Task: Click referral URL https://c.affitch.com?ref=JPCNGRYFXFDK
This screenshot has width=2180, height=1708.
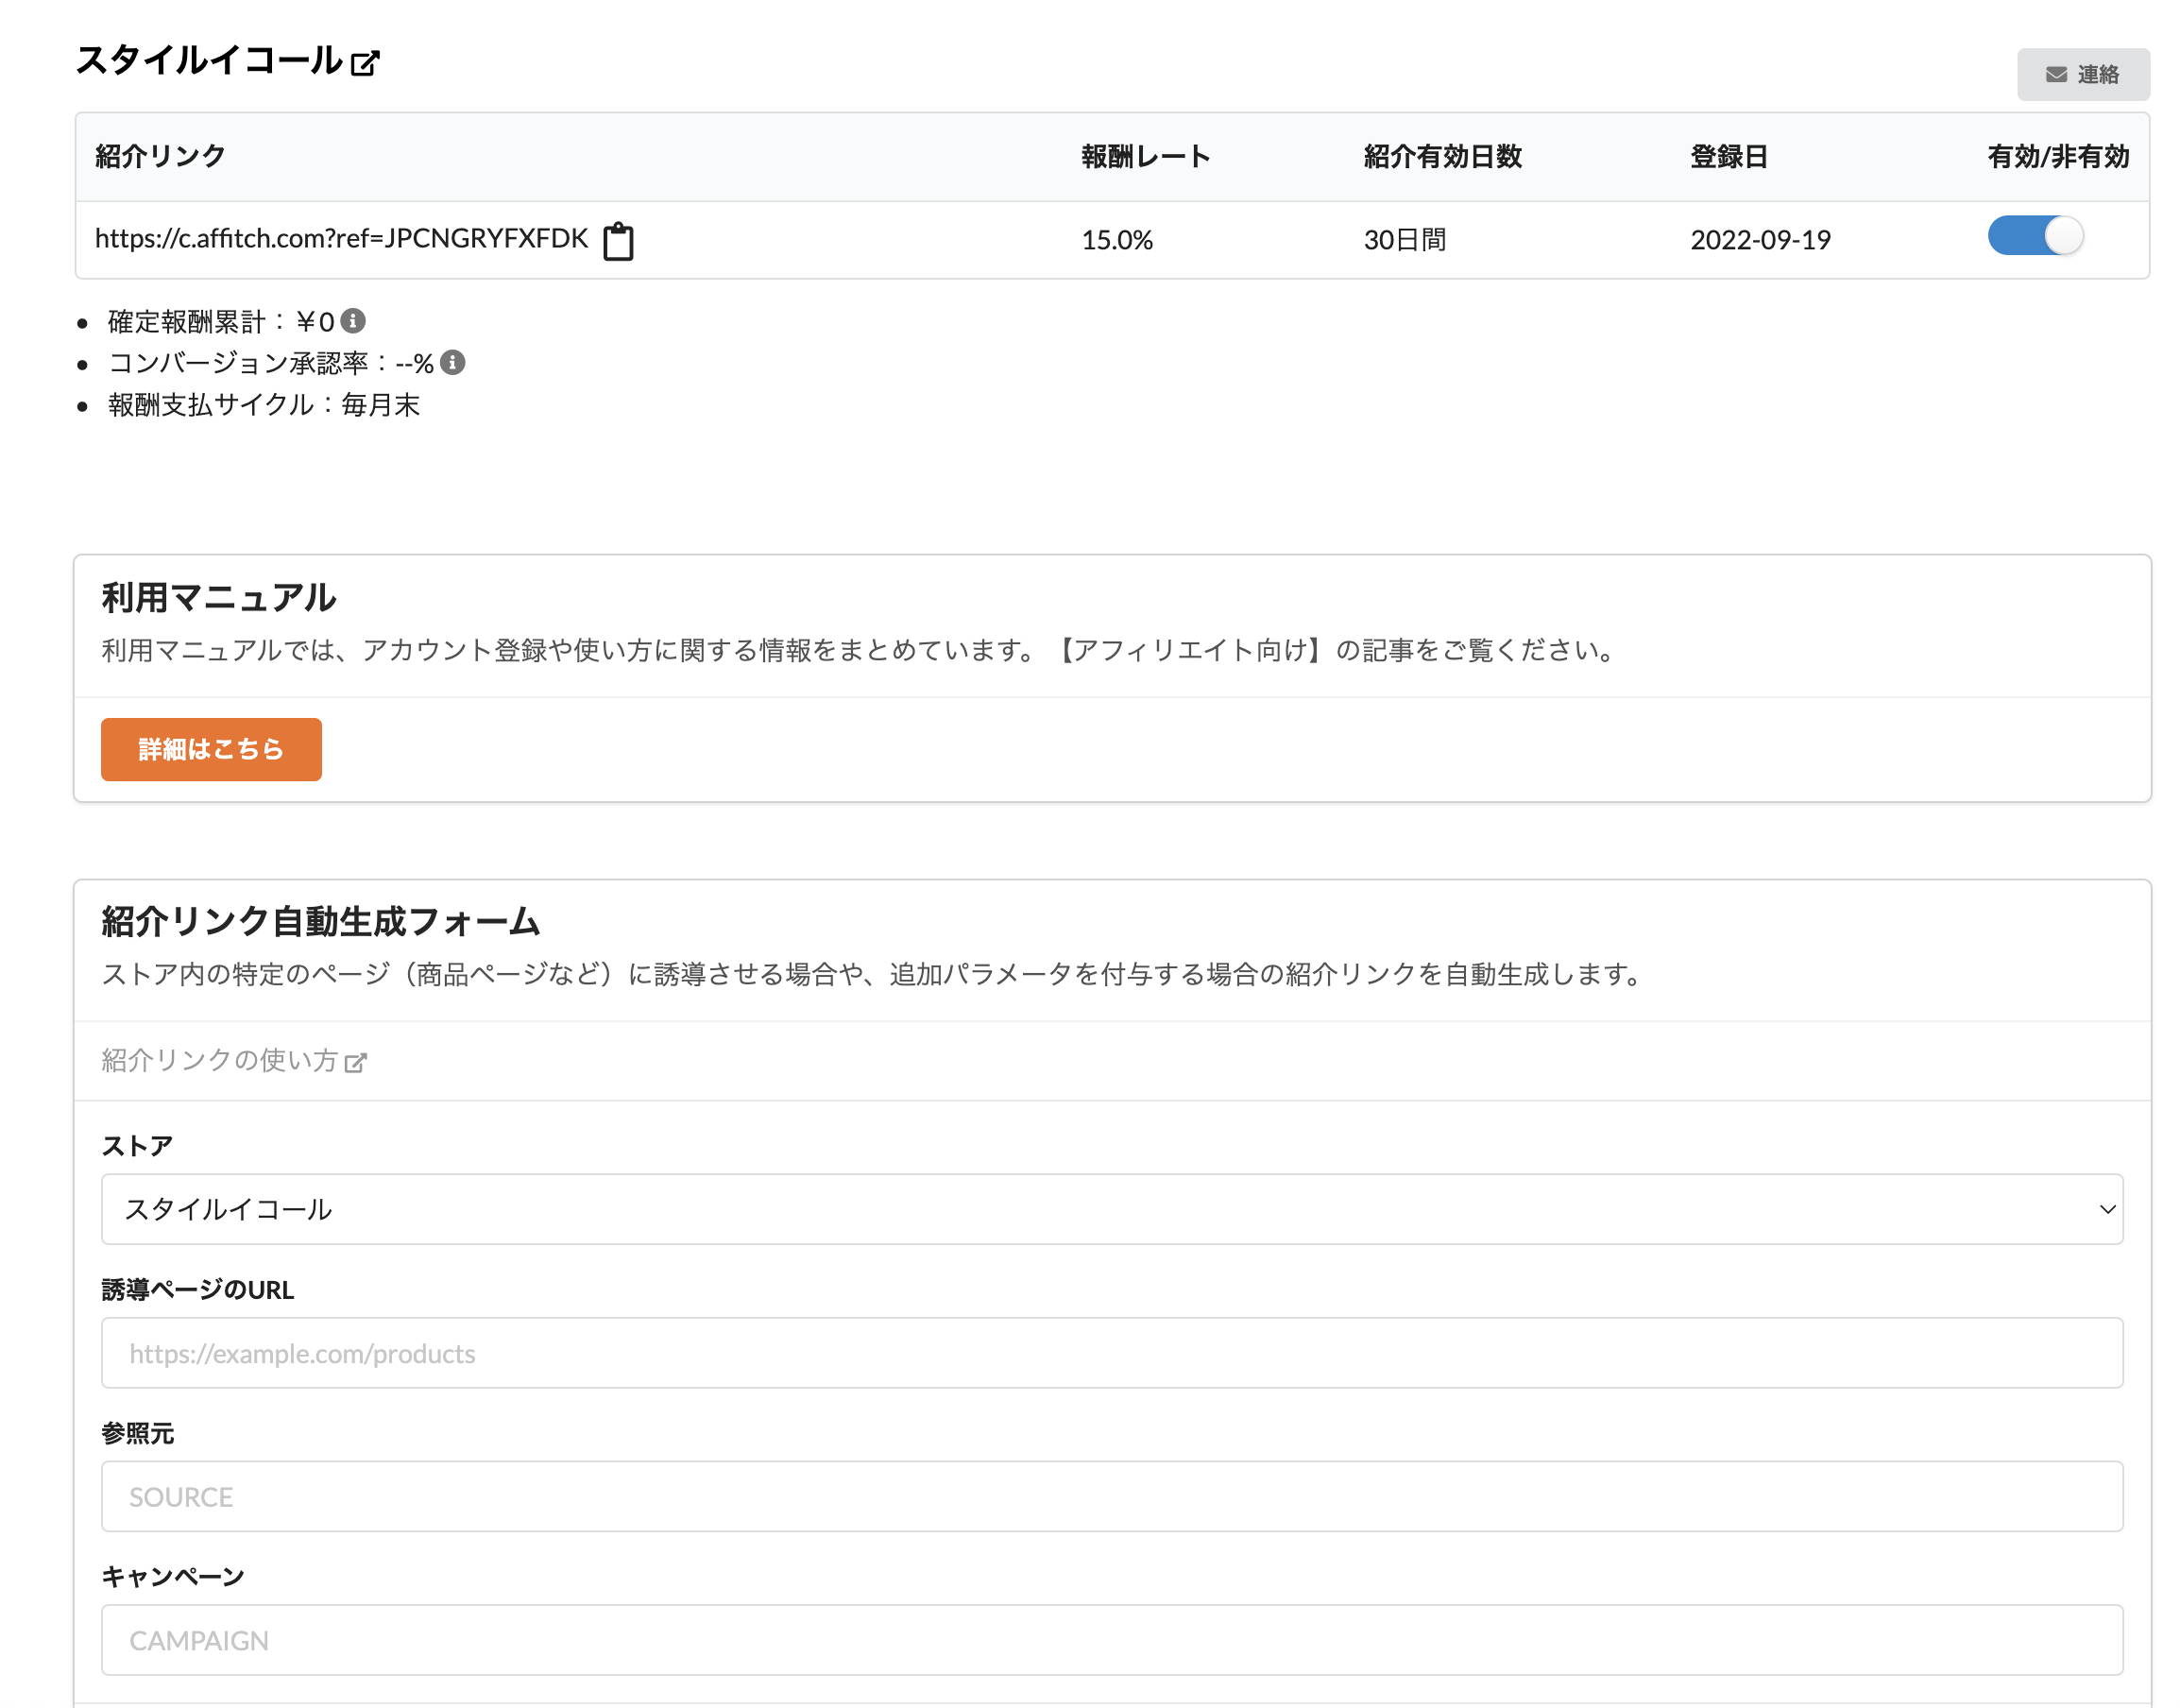Action: 341,238
